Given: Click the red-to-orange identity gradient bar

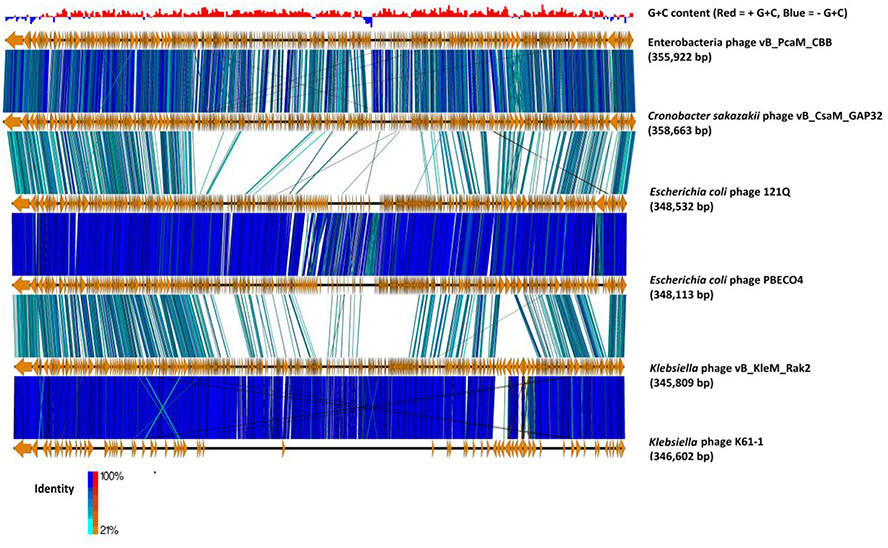Looking at the screenshot, I should pyautogui.click(x=96, y=503).
